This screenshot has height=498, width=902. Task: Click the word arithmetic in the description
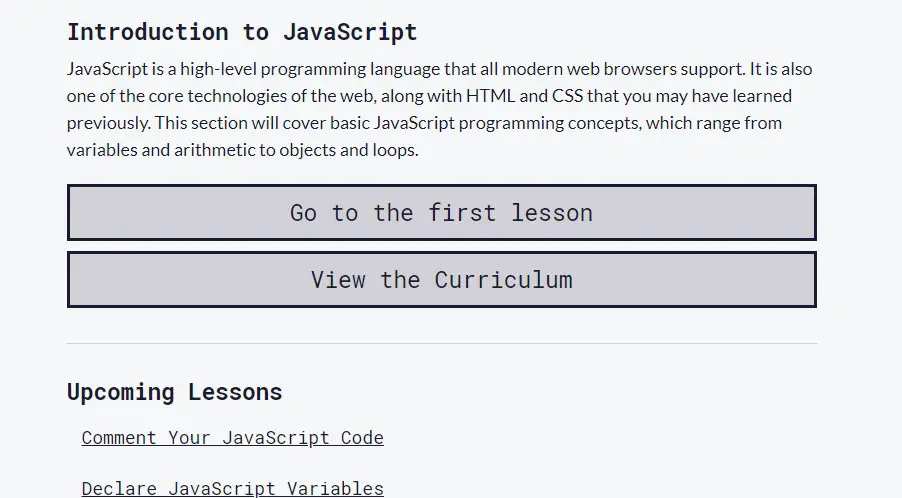click(x=209, y=151)
